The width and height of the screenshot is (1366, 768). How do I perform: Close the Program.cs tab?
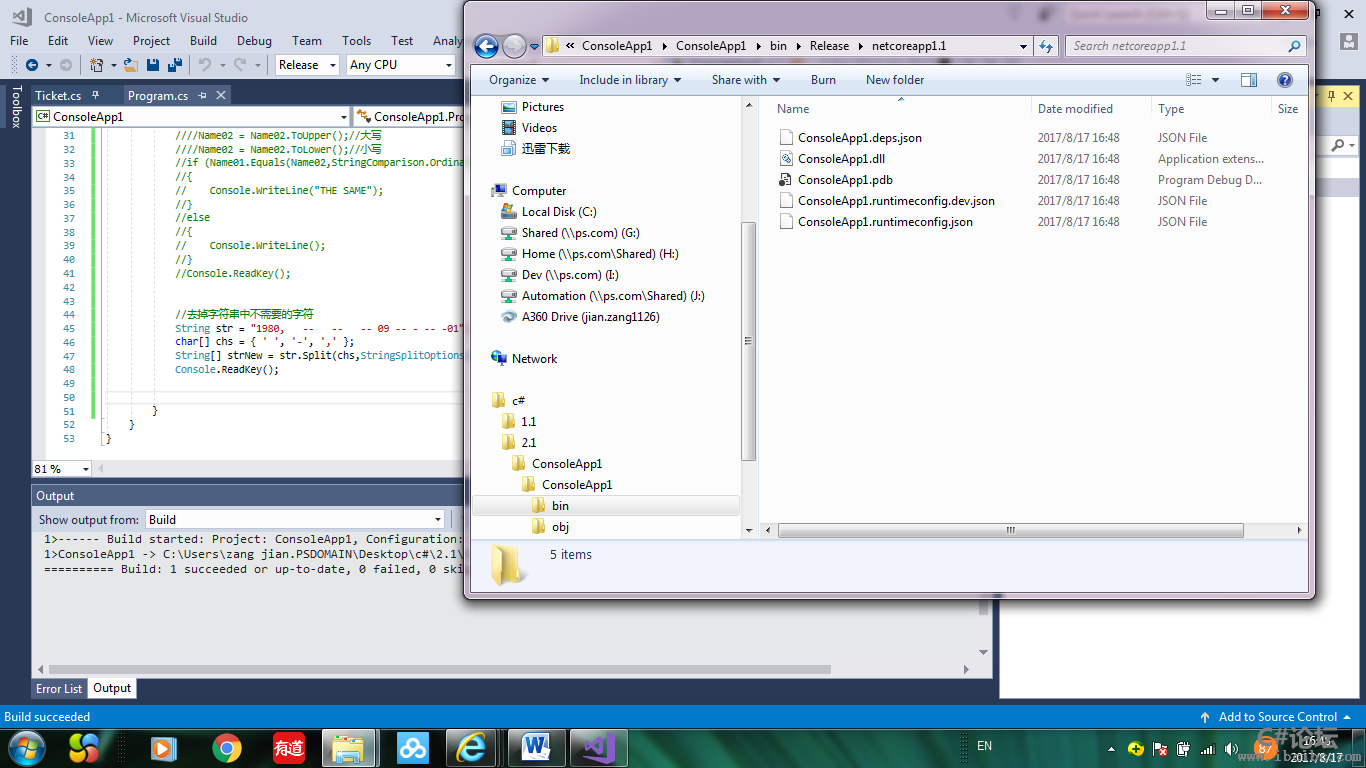click(x=221, y=95)
